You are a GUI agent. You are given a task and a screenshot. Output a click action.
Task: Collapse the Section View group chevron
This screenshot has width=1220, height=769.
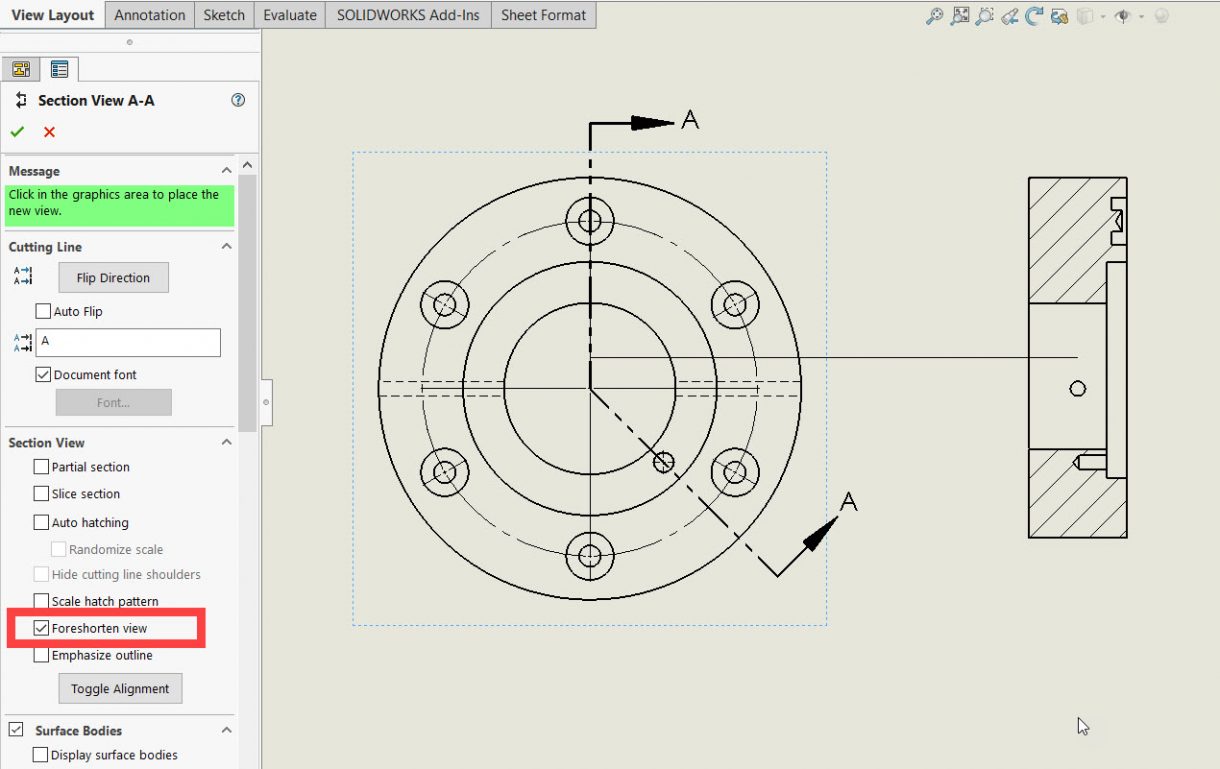pos(227,442)
